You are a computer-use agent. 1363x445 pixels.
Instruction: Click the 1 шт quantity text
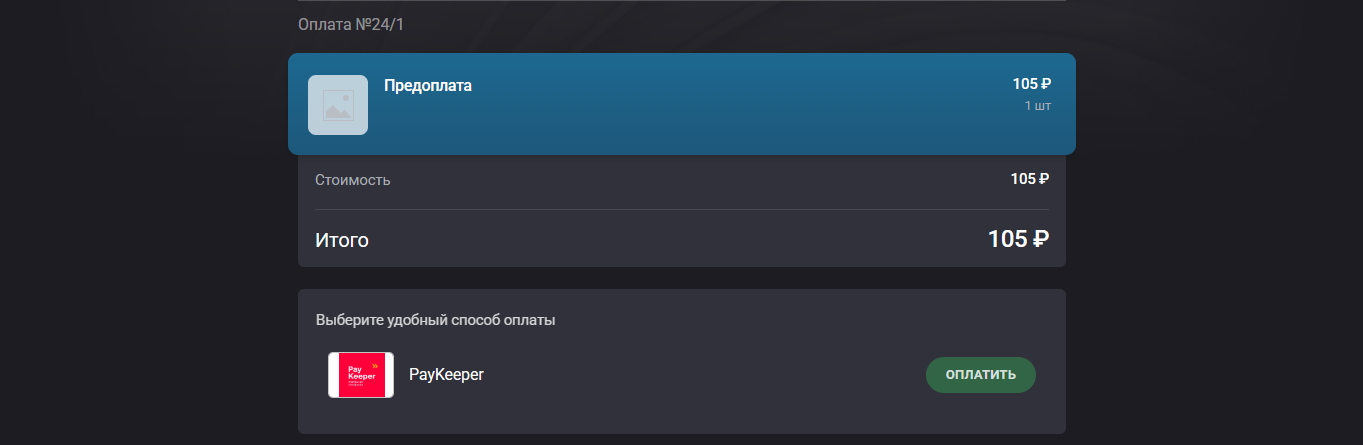tap(1037, 105)
